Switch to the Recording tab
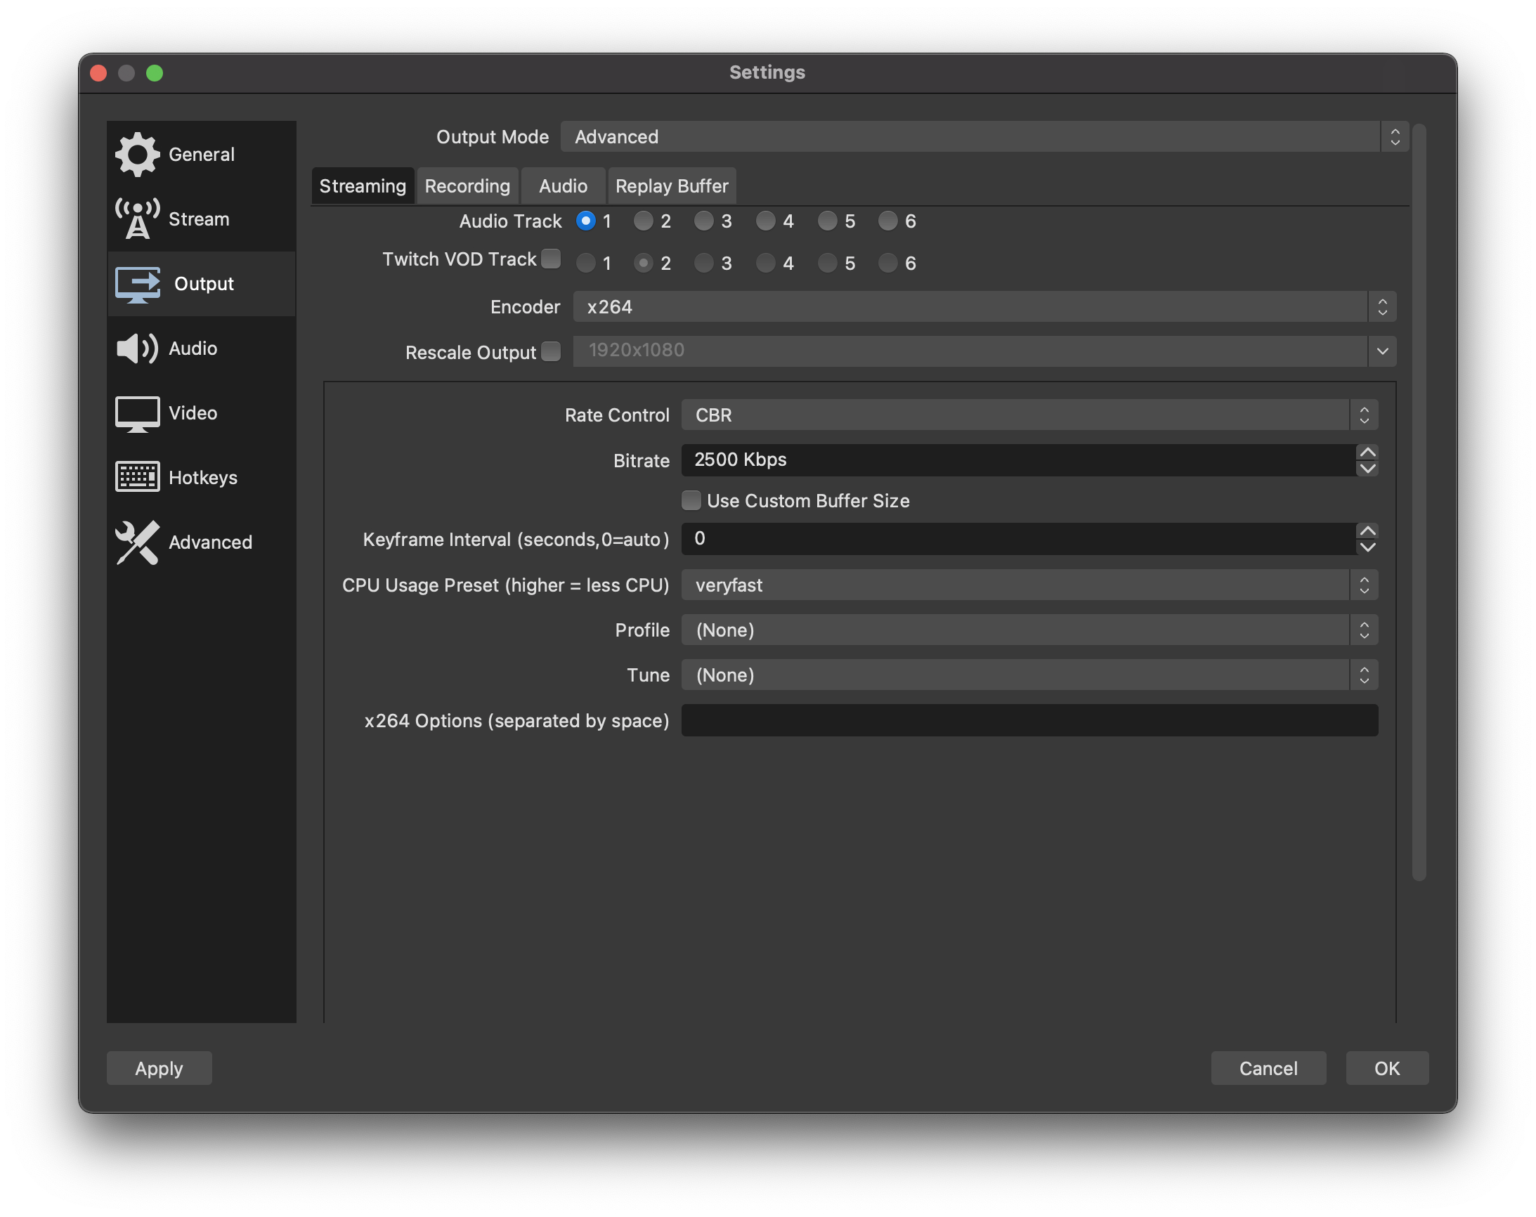The image size is (1536, 1217). pyautogui.click(x=467, y=185)
